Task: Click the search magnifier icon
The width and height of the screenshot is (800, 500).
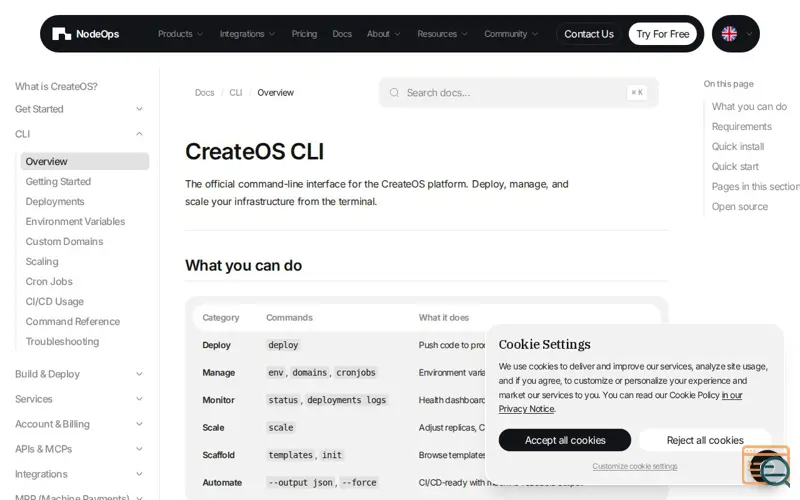Action: 394,92
